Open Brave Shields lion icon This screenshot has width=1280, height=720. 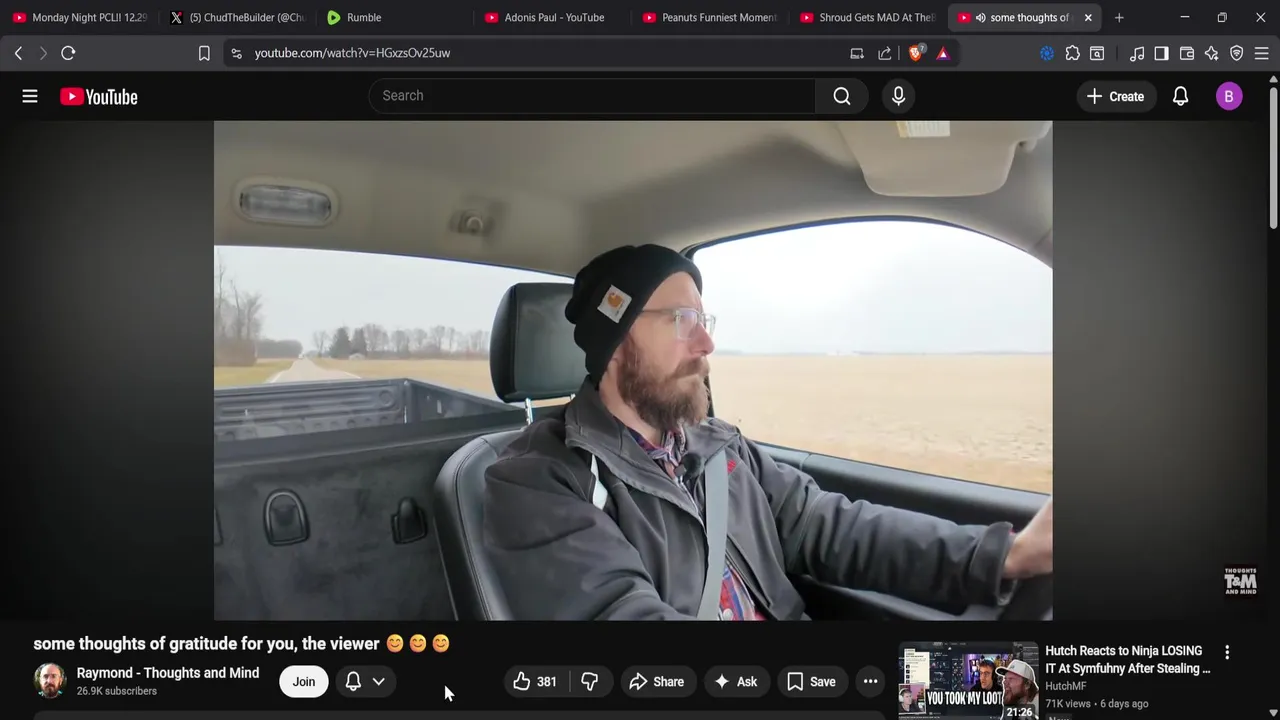(x=915, y=53)
